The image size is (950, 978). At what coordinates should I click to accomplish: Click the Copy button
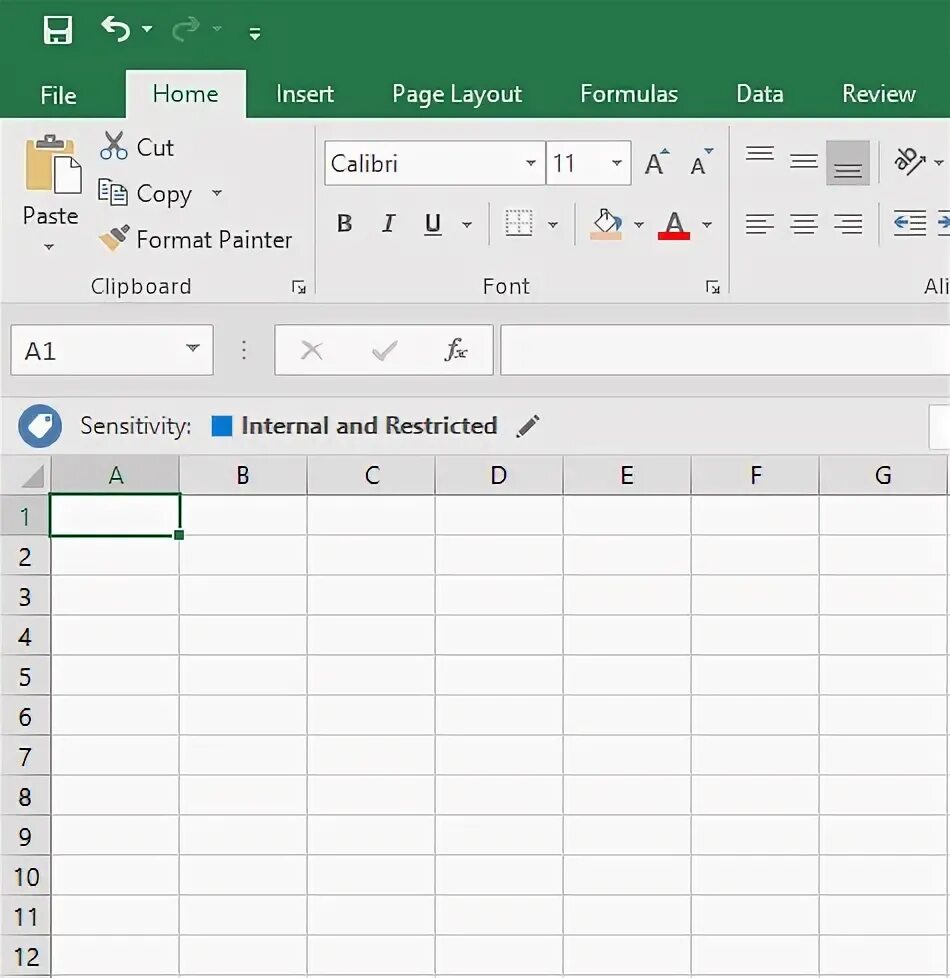pyautogui.click(x=145, y=193)
